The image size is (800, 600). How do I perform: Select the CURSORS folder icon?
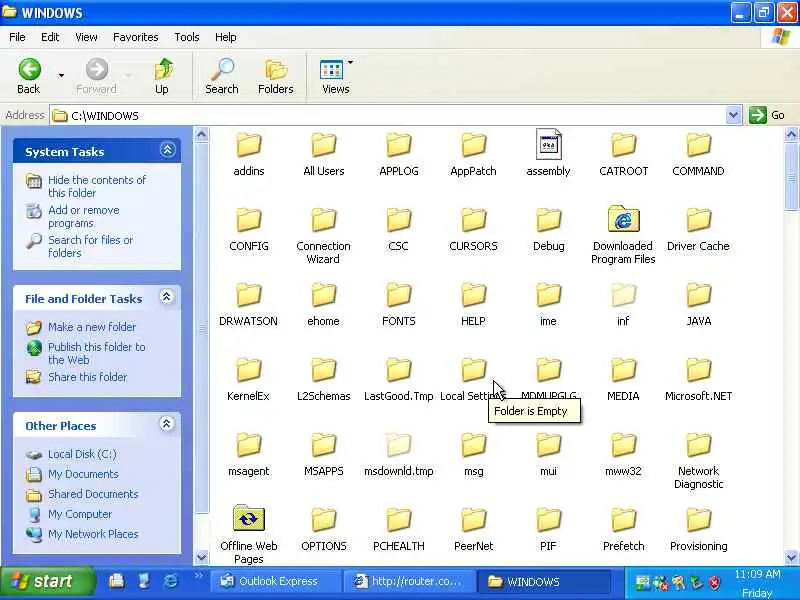click(473, 220)
